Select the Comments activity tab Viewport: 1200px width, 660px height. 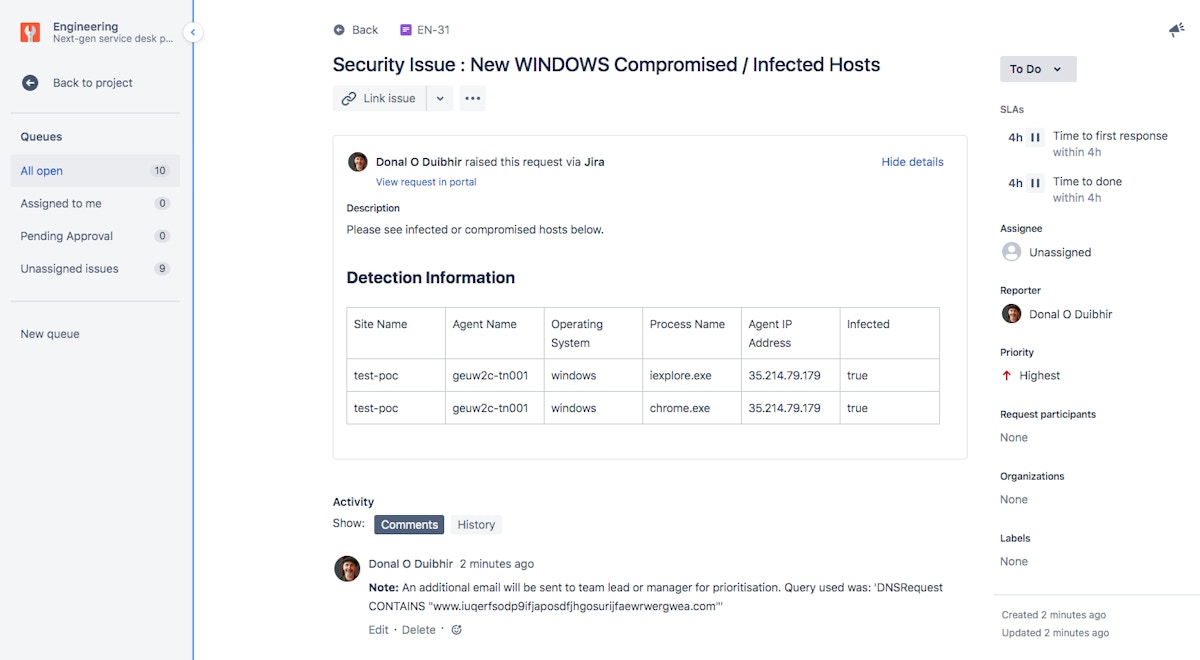[409, 524]
